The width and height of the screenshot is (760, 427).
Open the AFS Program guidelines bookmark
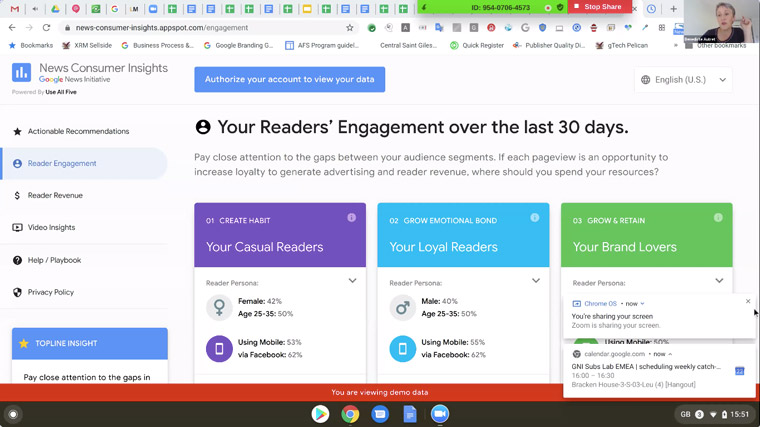pyautogui.click(x=322, y=45)
